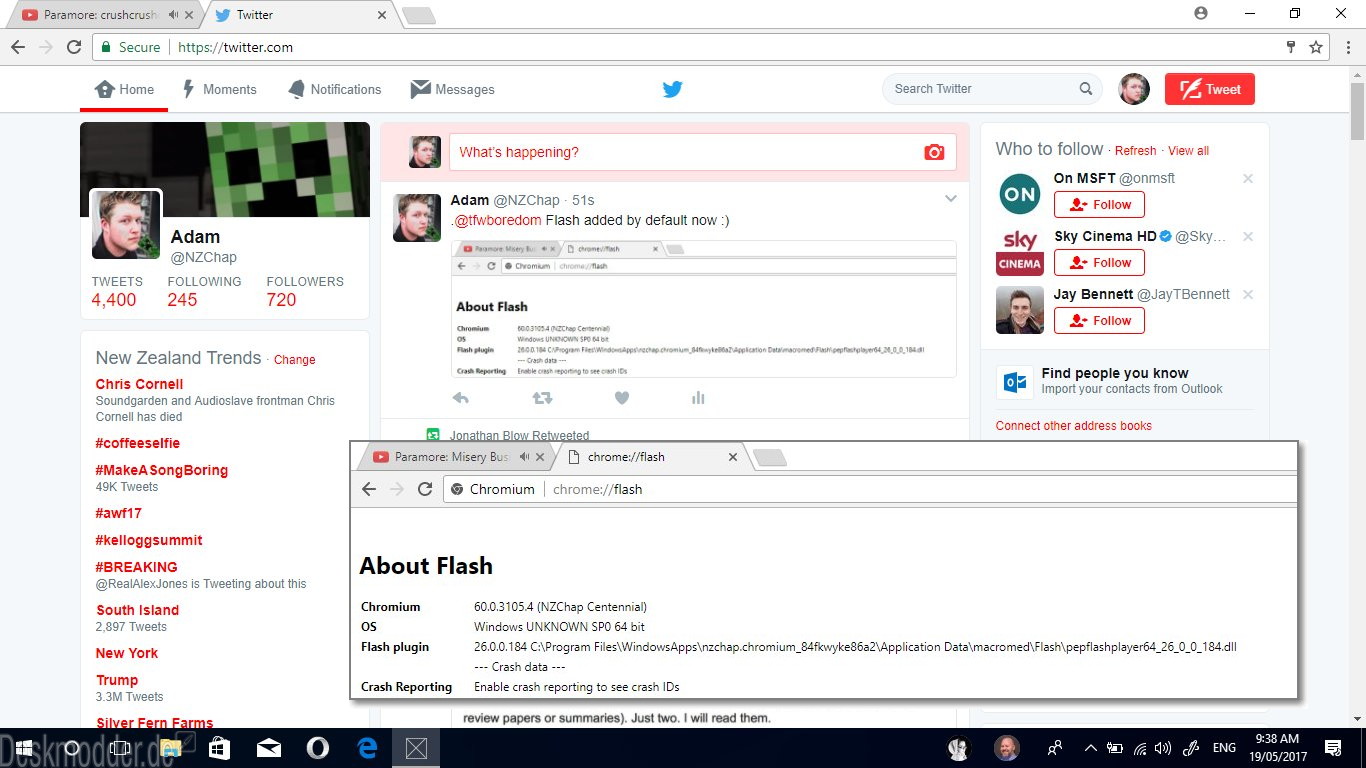Show hidden system tray icons chevron
The height and width of the screenshot is (768, 1366).
[x=1091, y=748]
